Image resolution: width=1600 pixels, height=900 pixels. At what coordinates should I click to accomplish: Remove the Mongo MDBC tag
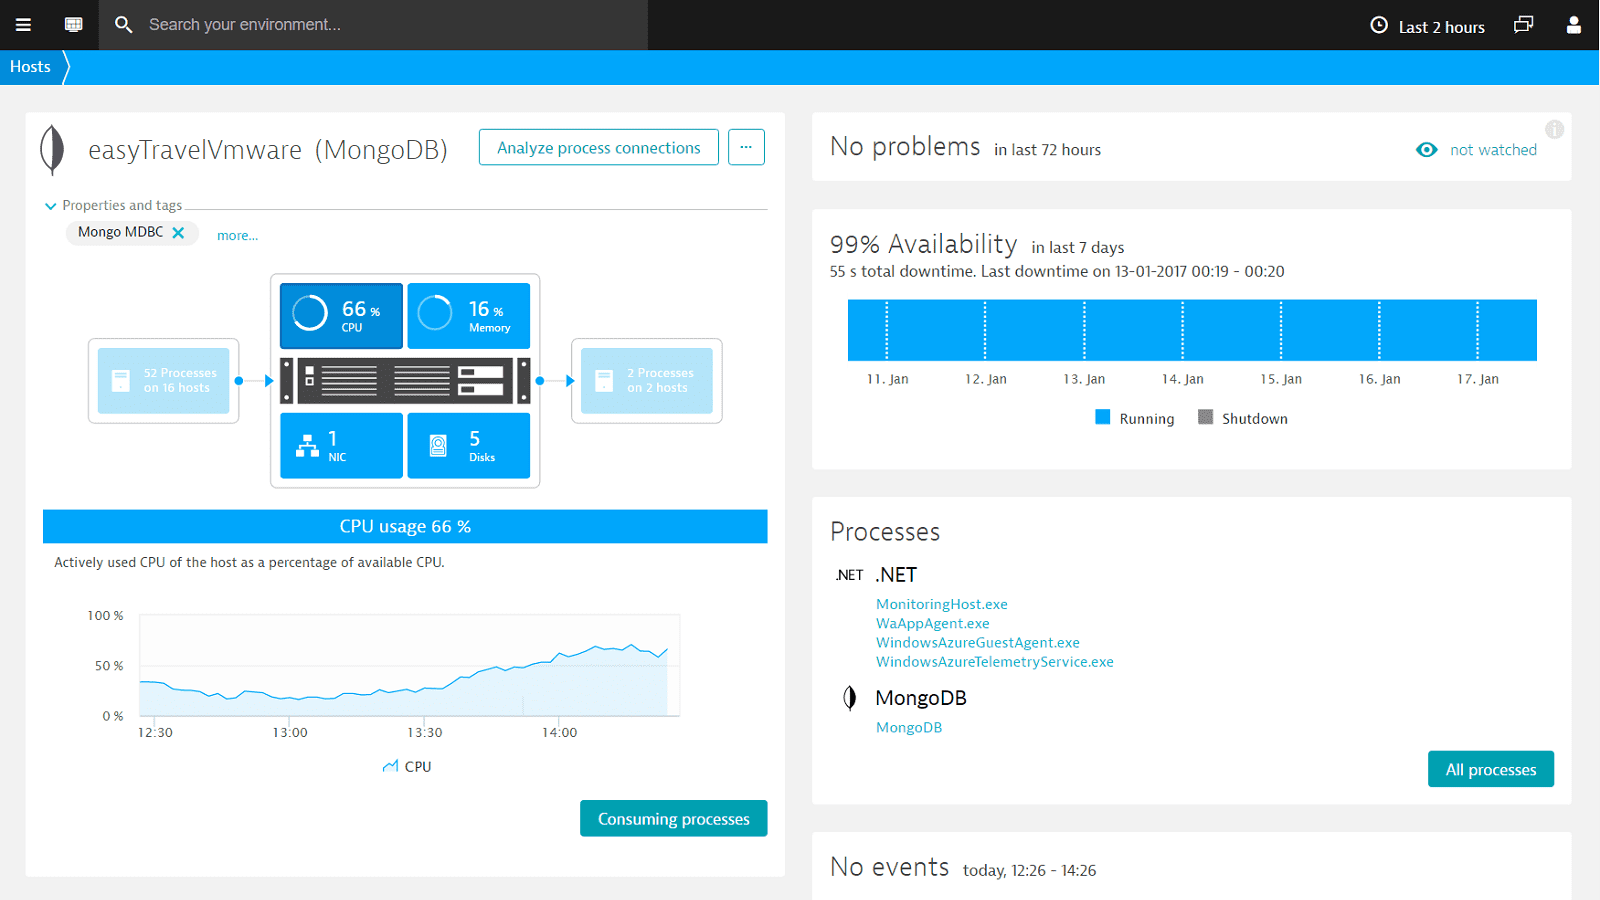click(x=178, y=232)
